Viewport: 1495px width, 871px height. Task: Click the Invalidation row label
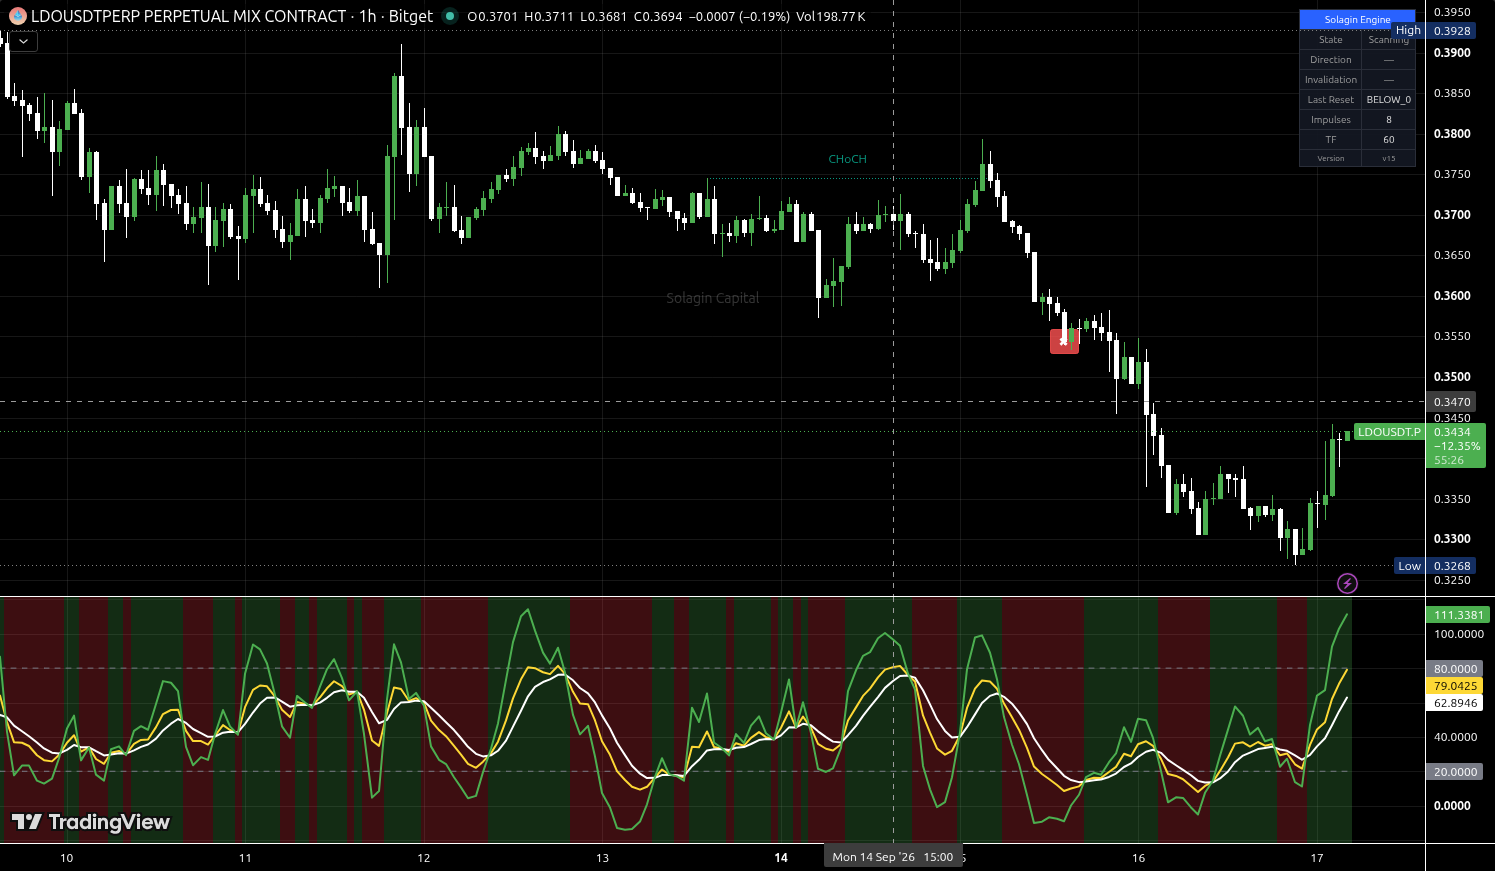[1330, 80]
